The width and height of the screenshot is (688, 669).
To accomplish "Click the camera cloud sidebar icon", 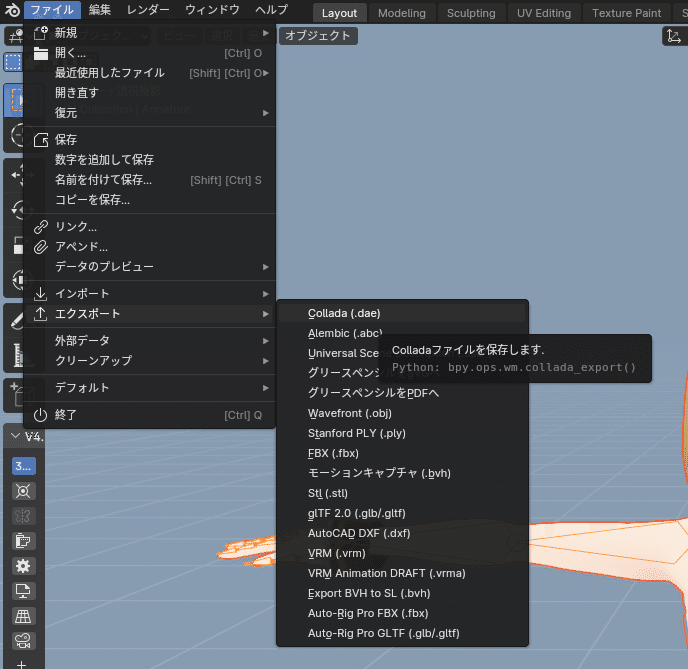I will point(23,641).
